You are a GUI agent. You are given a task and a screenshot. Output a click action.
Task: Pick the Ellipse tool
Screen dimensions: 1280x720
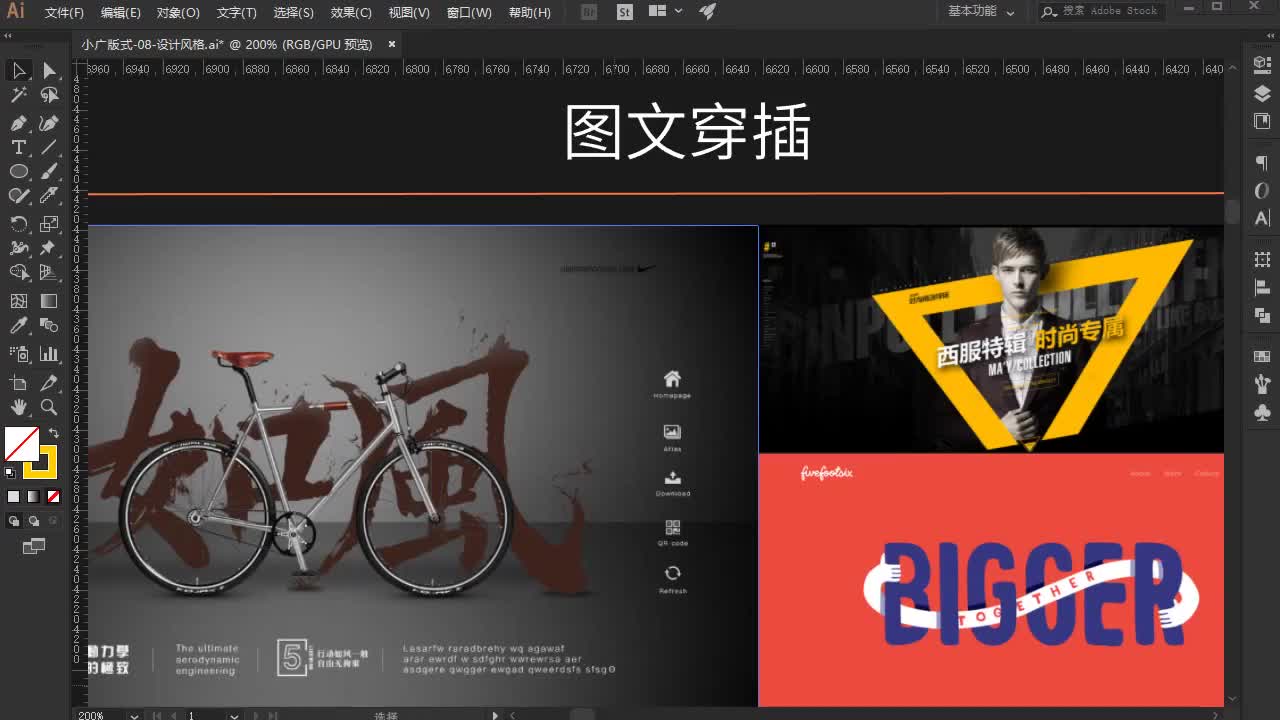(x=18, y=171)
